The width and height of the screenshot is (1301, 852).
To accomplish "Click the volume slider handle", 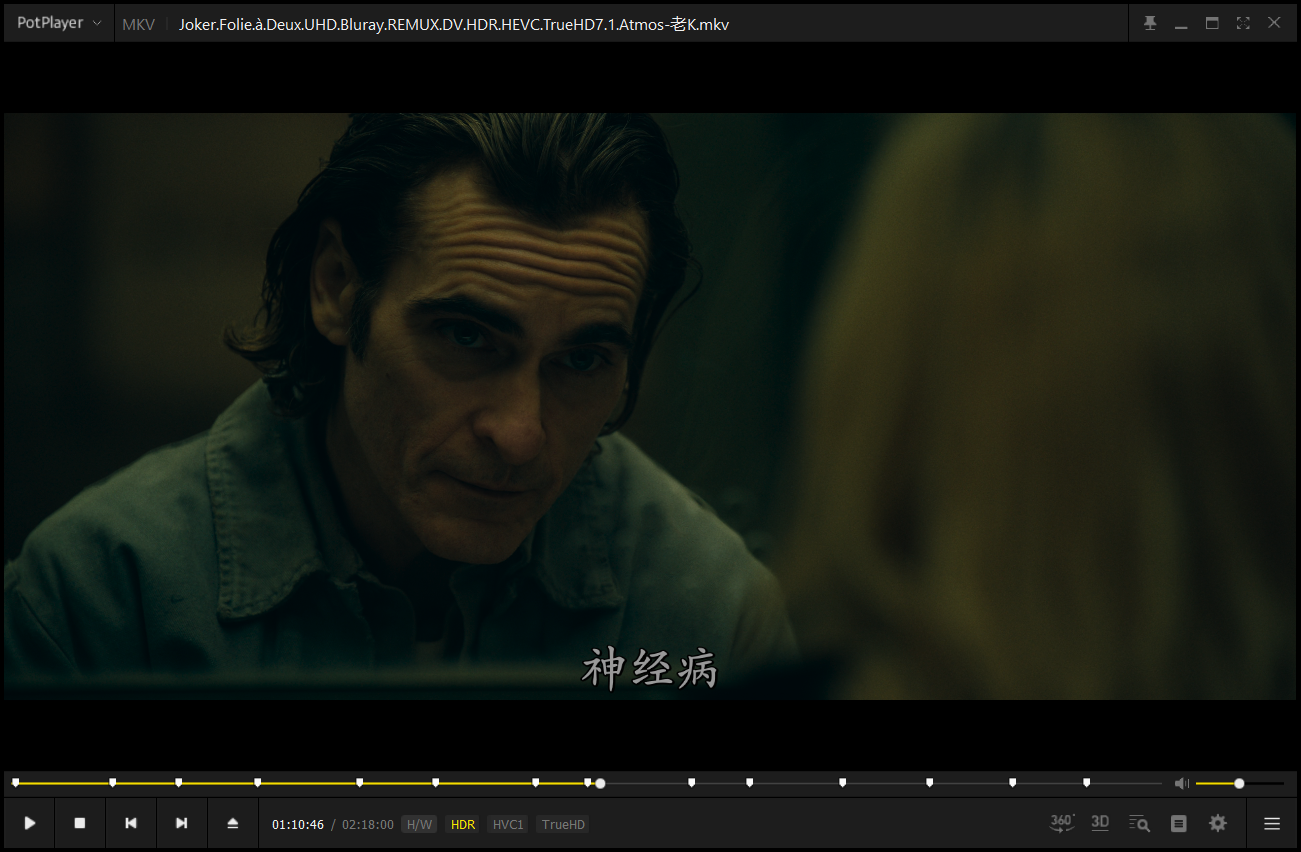I will (1239, 783).
